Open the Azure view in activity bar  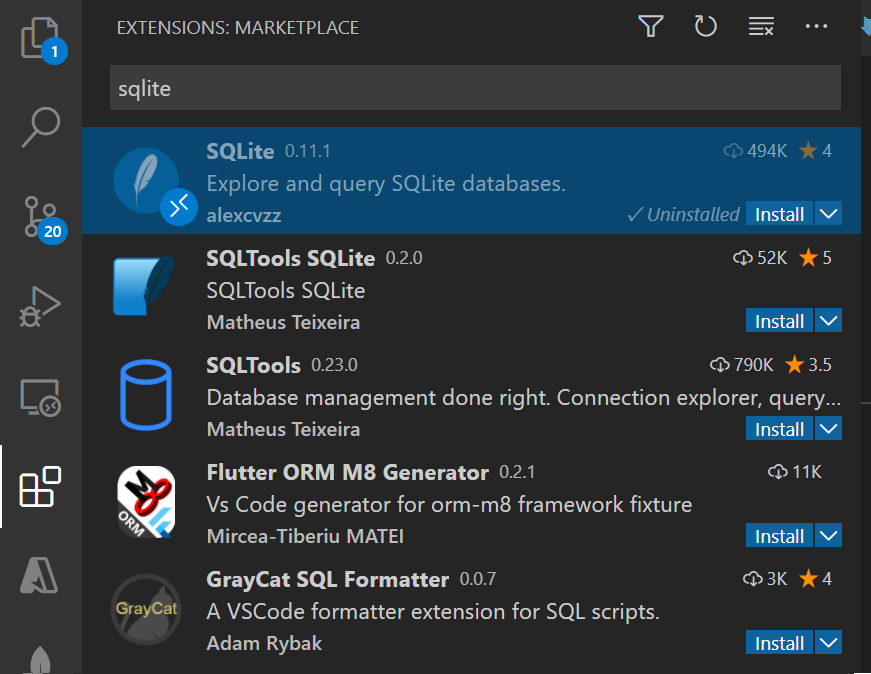39,575
